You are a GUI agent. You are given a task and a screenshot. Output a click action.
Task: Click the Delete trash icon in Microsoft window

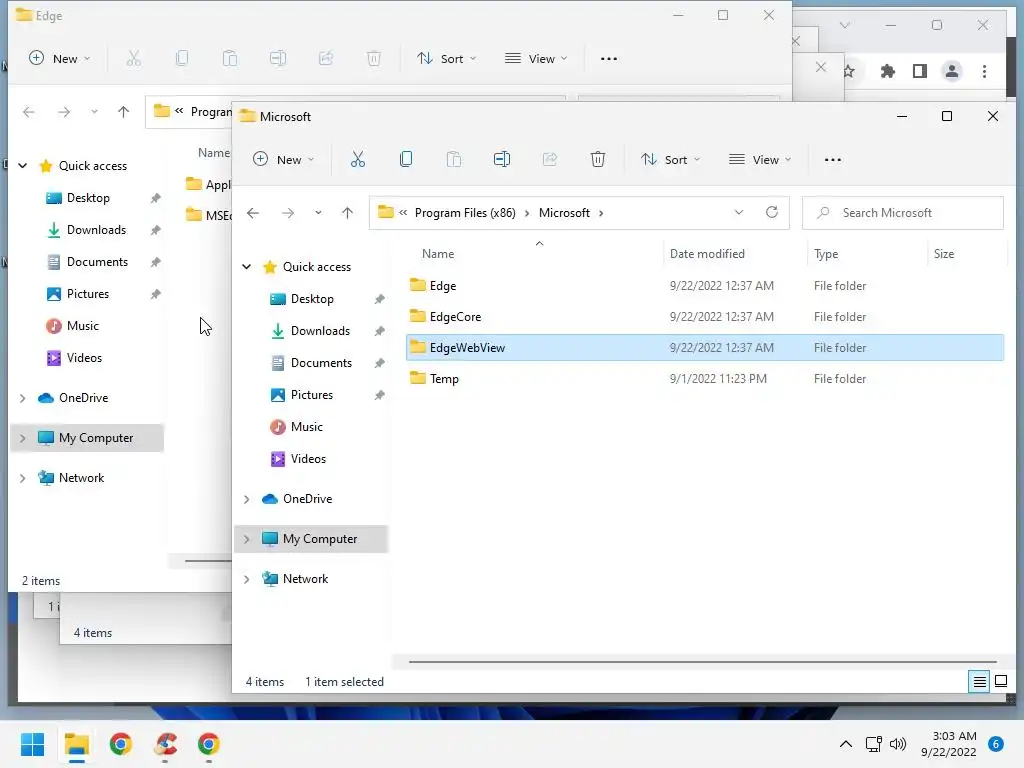[x=598, y=159]
